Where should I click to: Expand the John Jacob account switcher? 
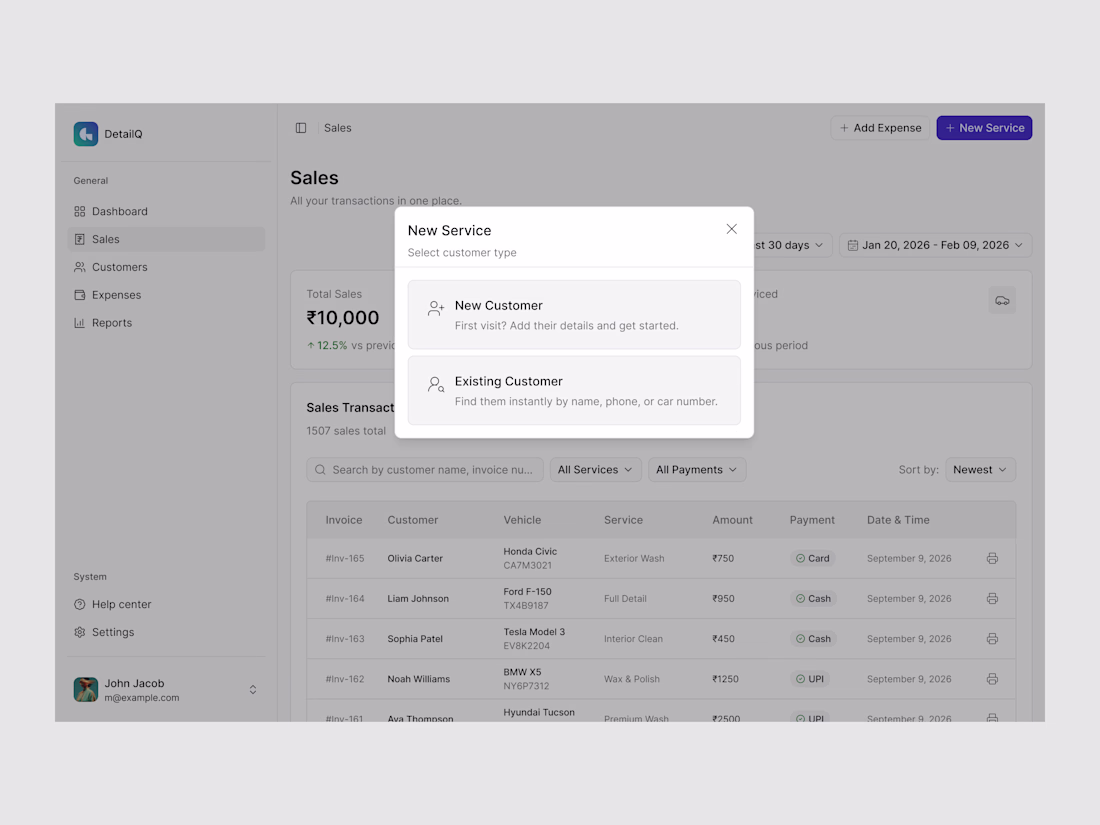click(x=253, y=690)
